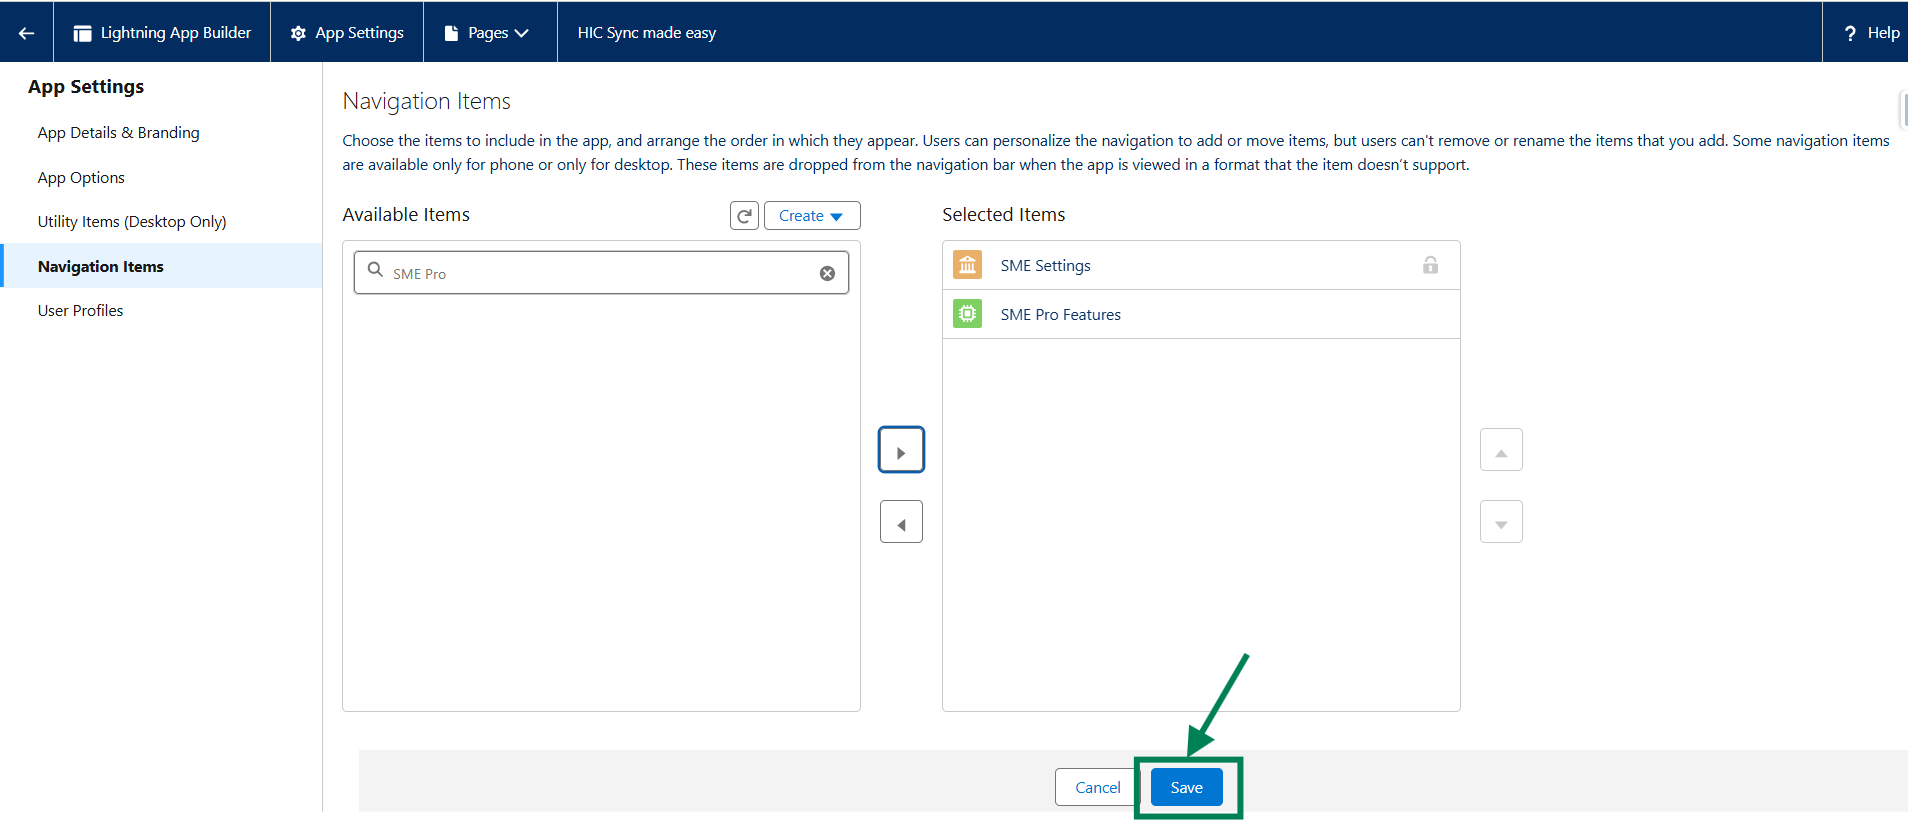Image resolution: width=1908 pixels, height=820 pixels.
Task: Cancel the navigation changes
Action: tap(1097, 787)
